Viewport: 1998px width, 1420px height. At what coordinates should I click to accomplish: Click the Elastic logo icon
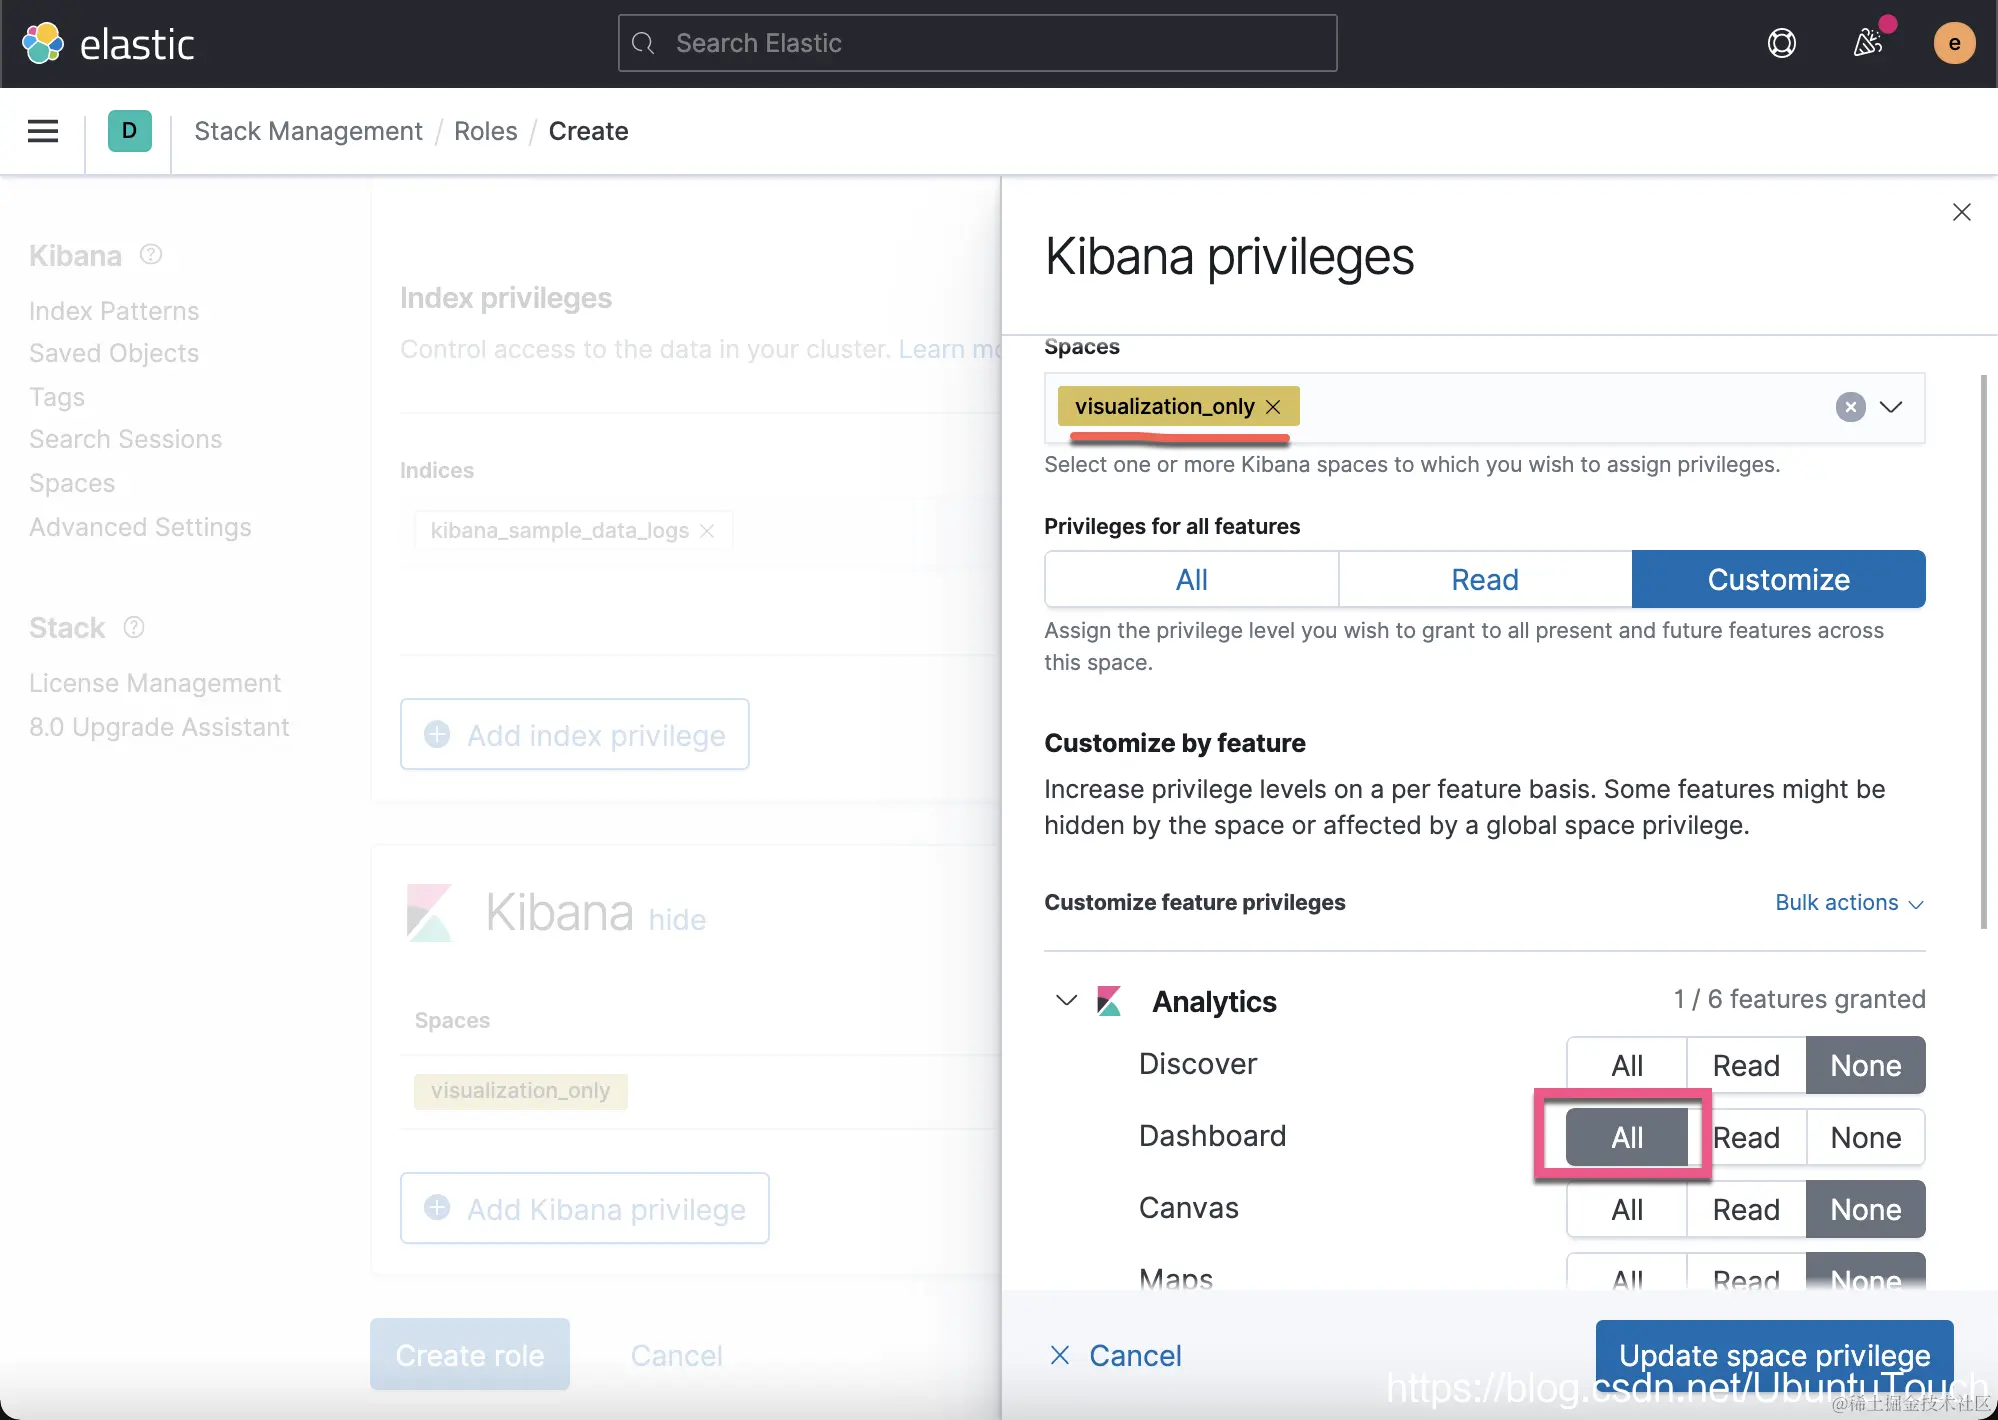pyautogui.click(x=42, y=43)
